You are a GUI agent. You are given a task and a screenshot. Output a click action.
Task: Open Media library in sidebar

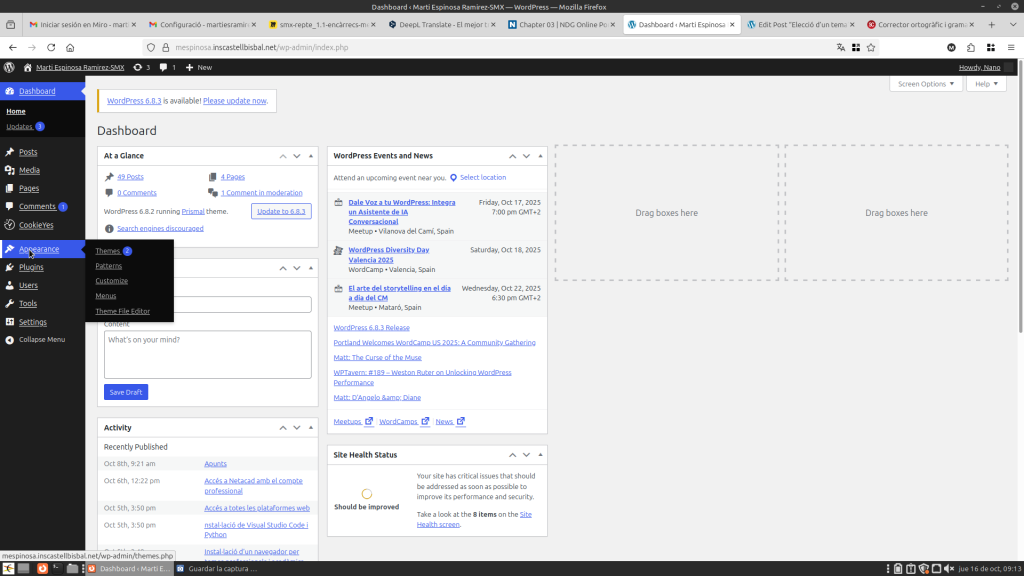point(29,170)
